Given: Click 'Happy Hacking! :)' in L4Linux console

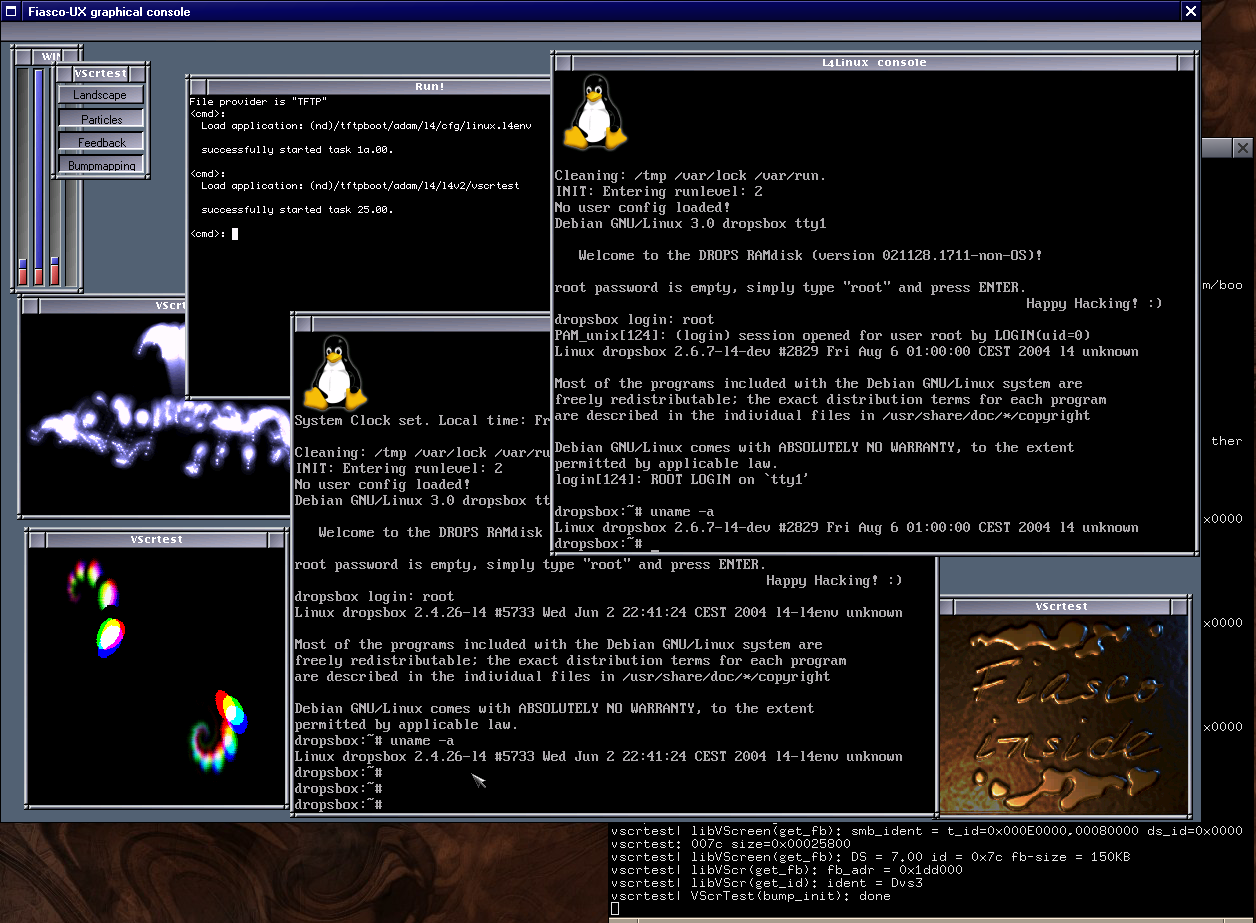Looking at the screenshot, I should (1094, 303).
